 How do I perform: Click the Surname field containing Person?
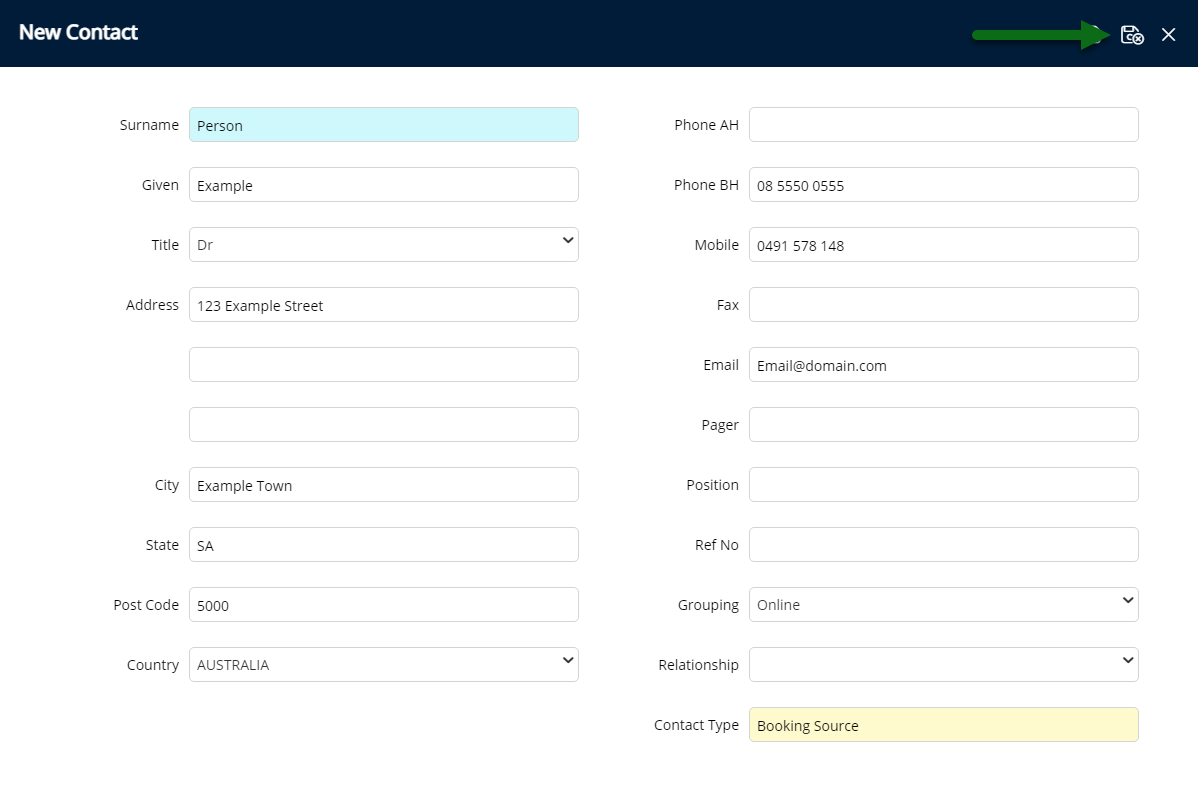point(384,125)
